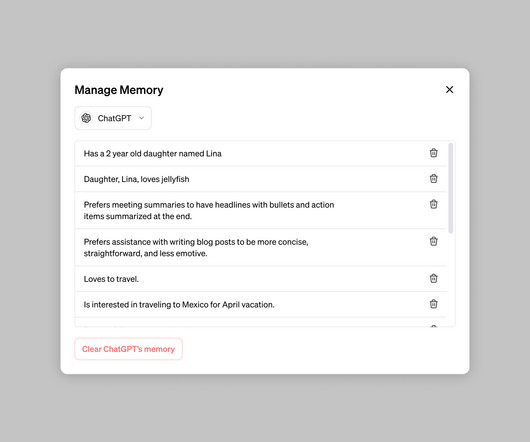
Task: Select 'Is interested in traveling to Mexico' text
Action: click(x=179, y=304)
